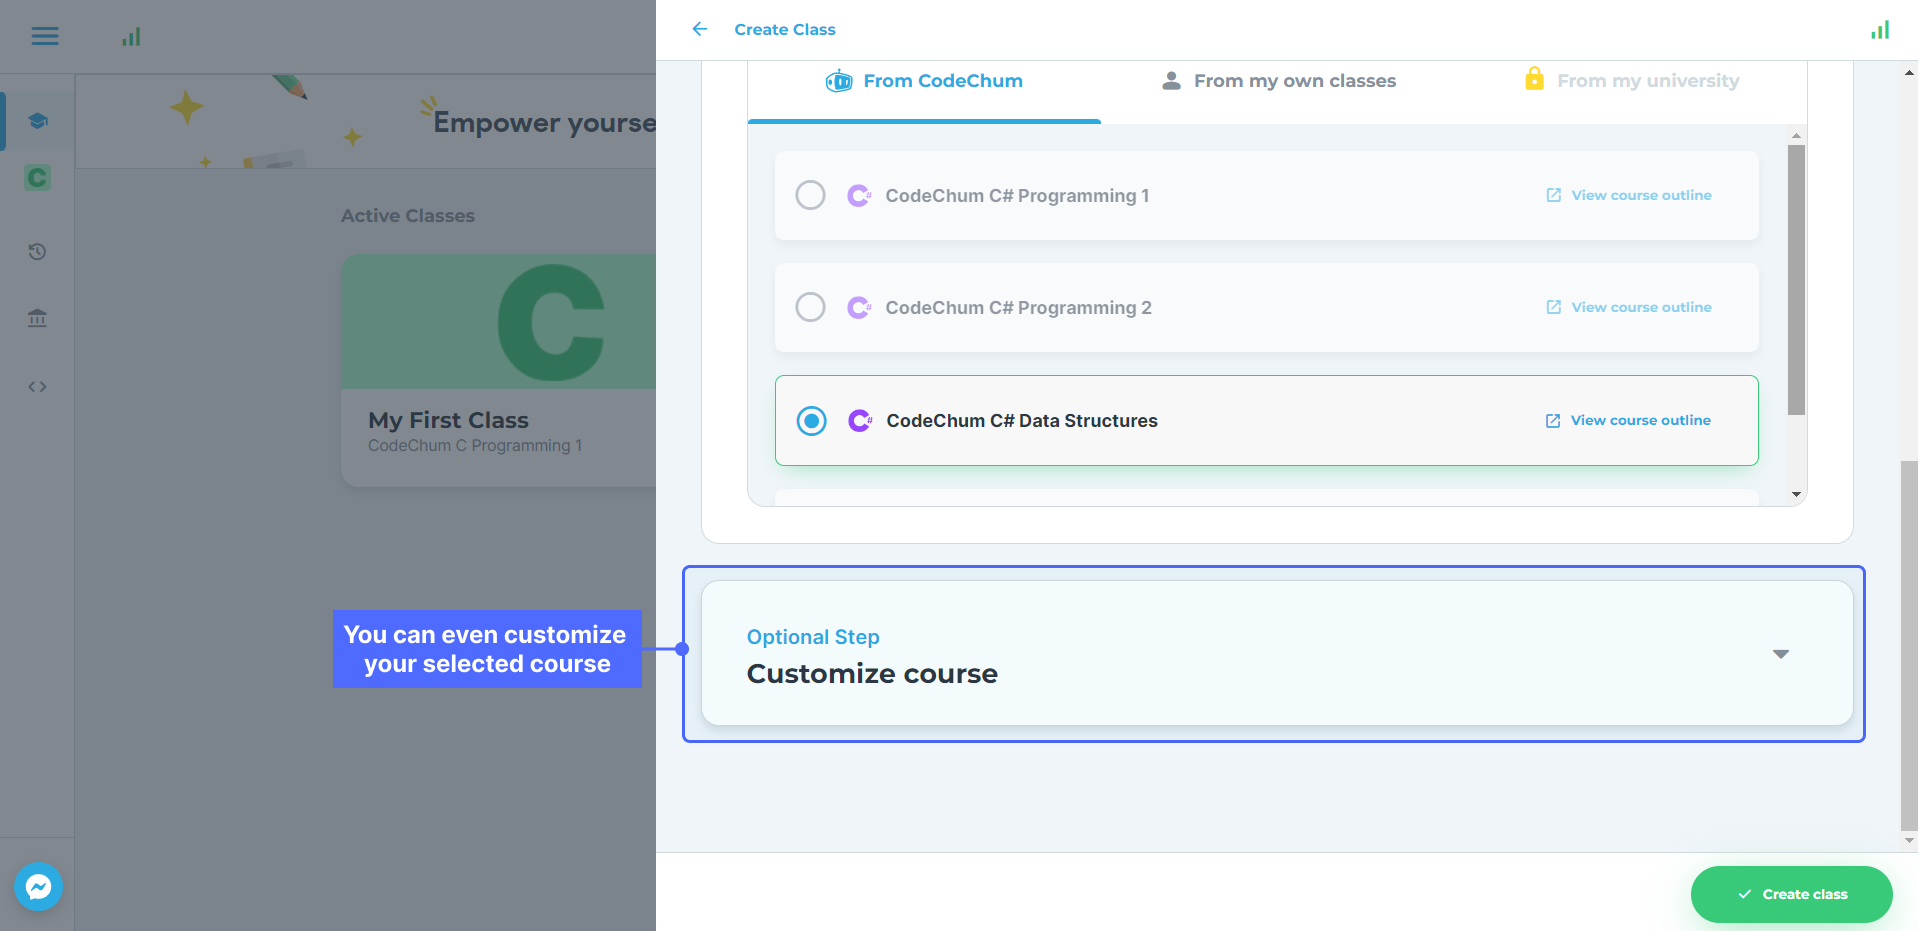Viewport: 1920px width, 931px height.
Task: Open the hamburger menu icon
Action: point(45,37)
